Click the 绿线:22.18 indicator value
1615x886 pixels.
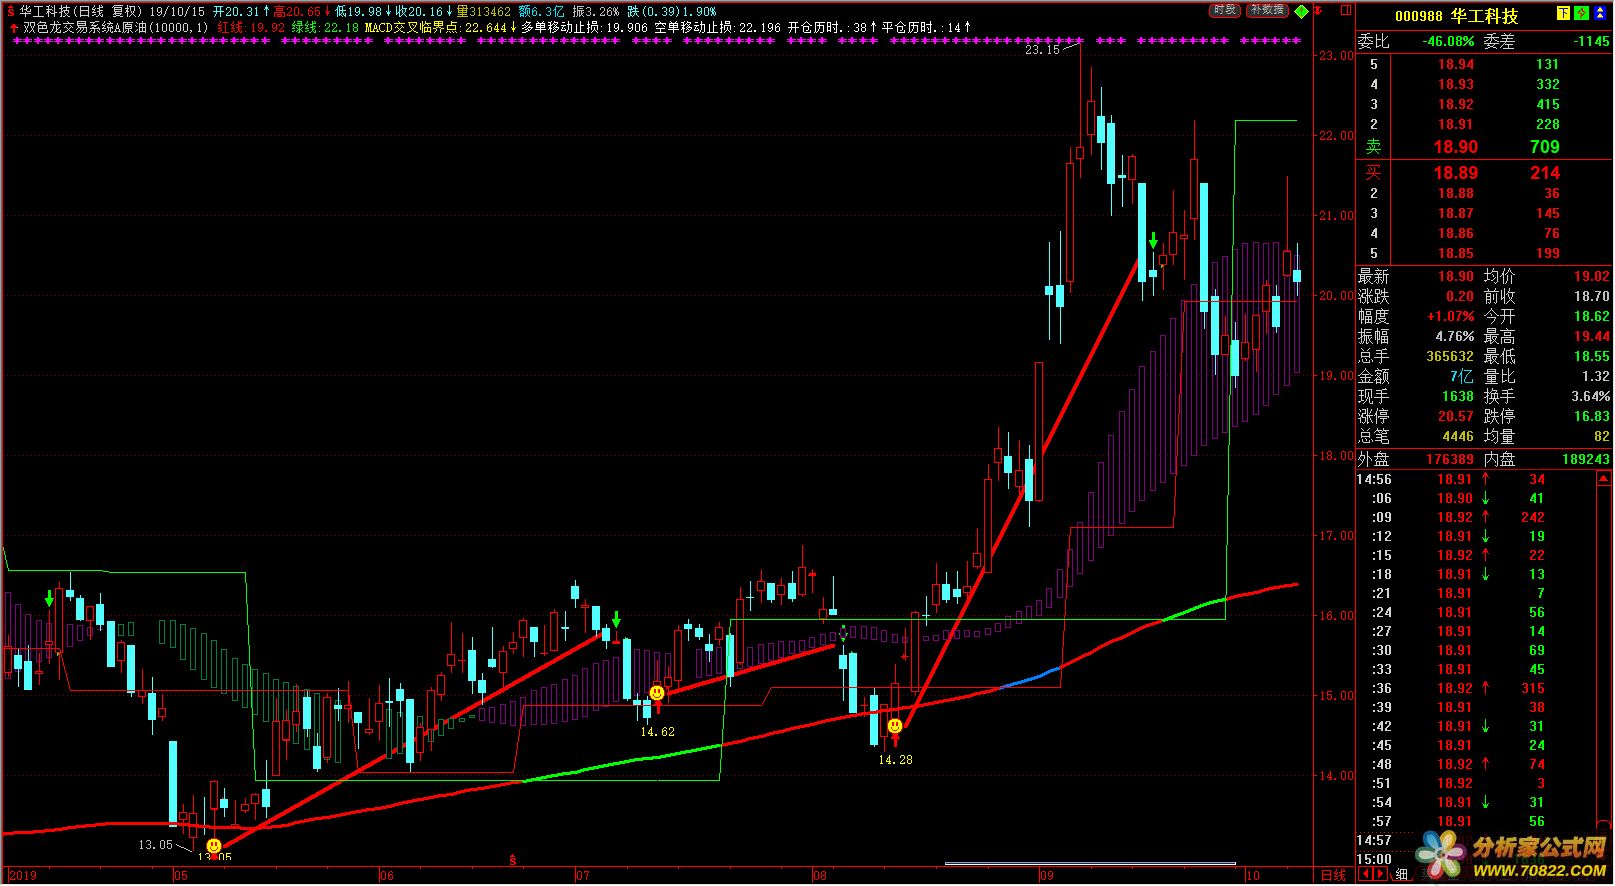325,28
